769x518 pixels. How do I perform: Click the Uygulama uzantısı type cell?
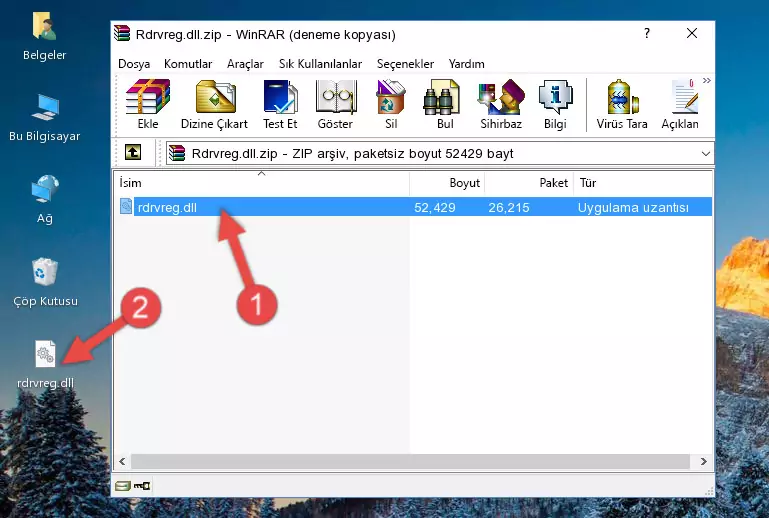[633, 207]
